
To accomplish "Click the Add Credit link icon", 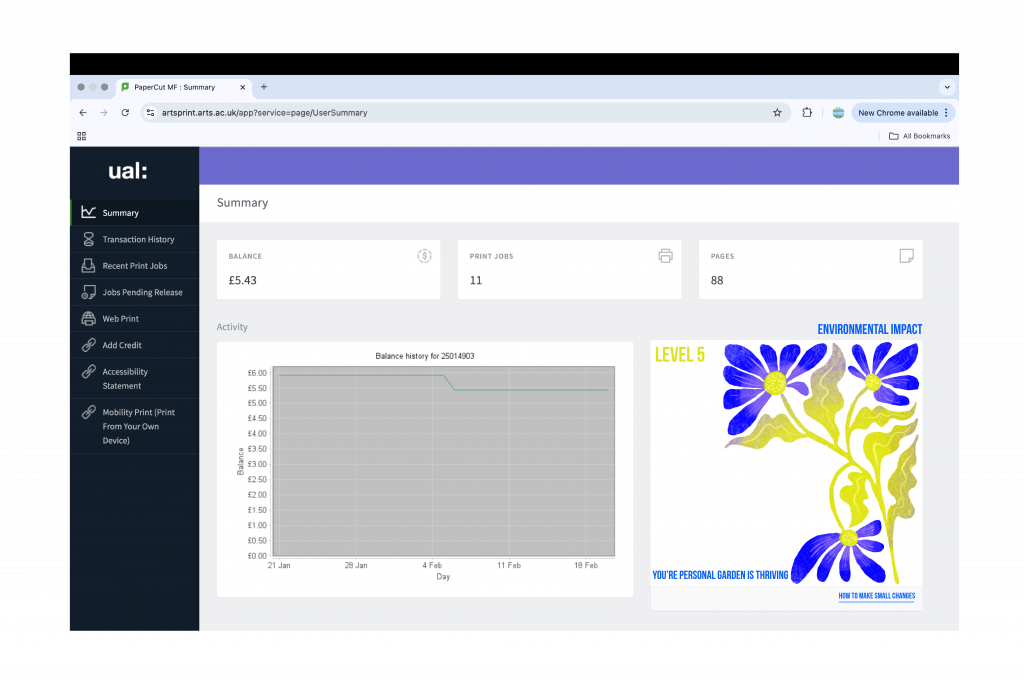I will pyautogui.click(x=89, y=345).
